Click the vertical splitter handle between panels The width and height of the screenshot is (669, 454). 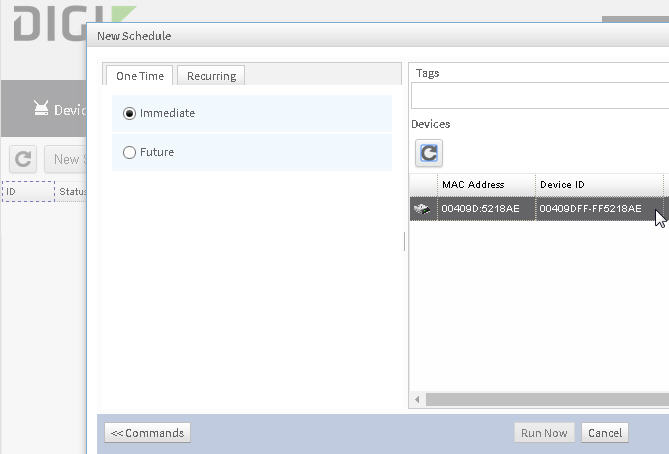click(404, 241)
